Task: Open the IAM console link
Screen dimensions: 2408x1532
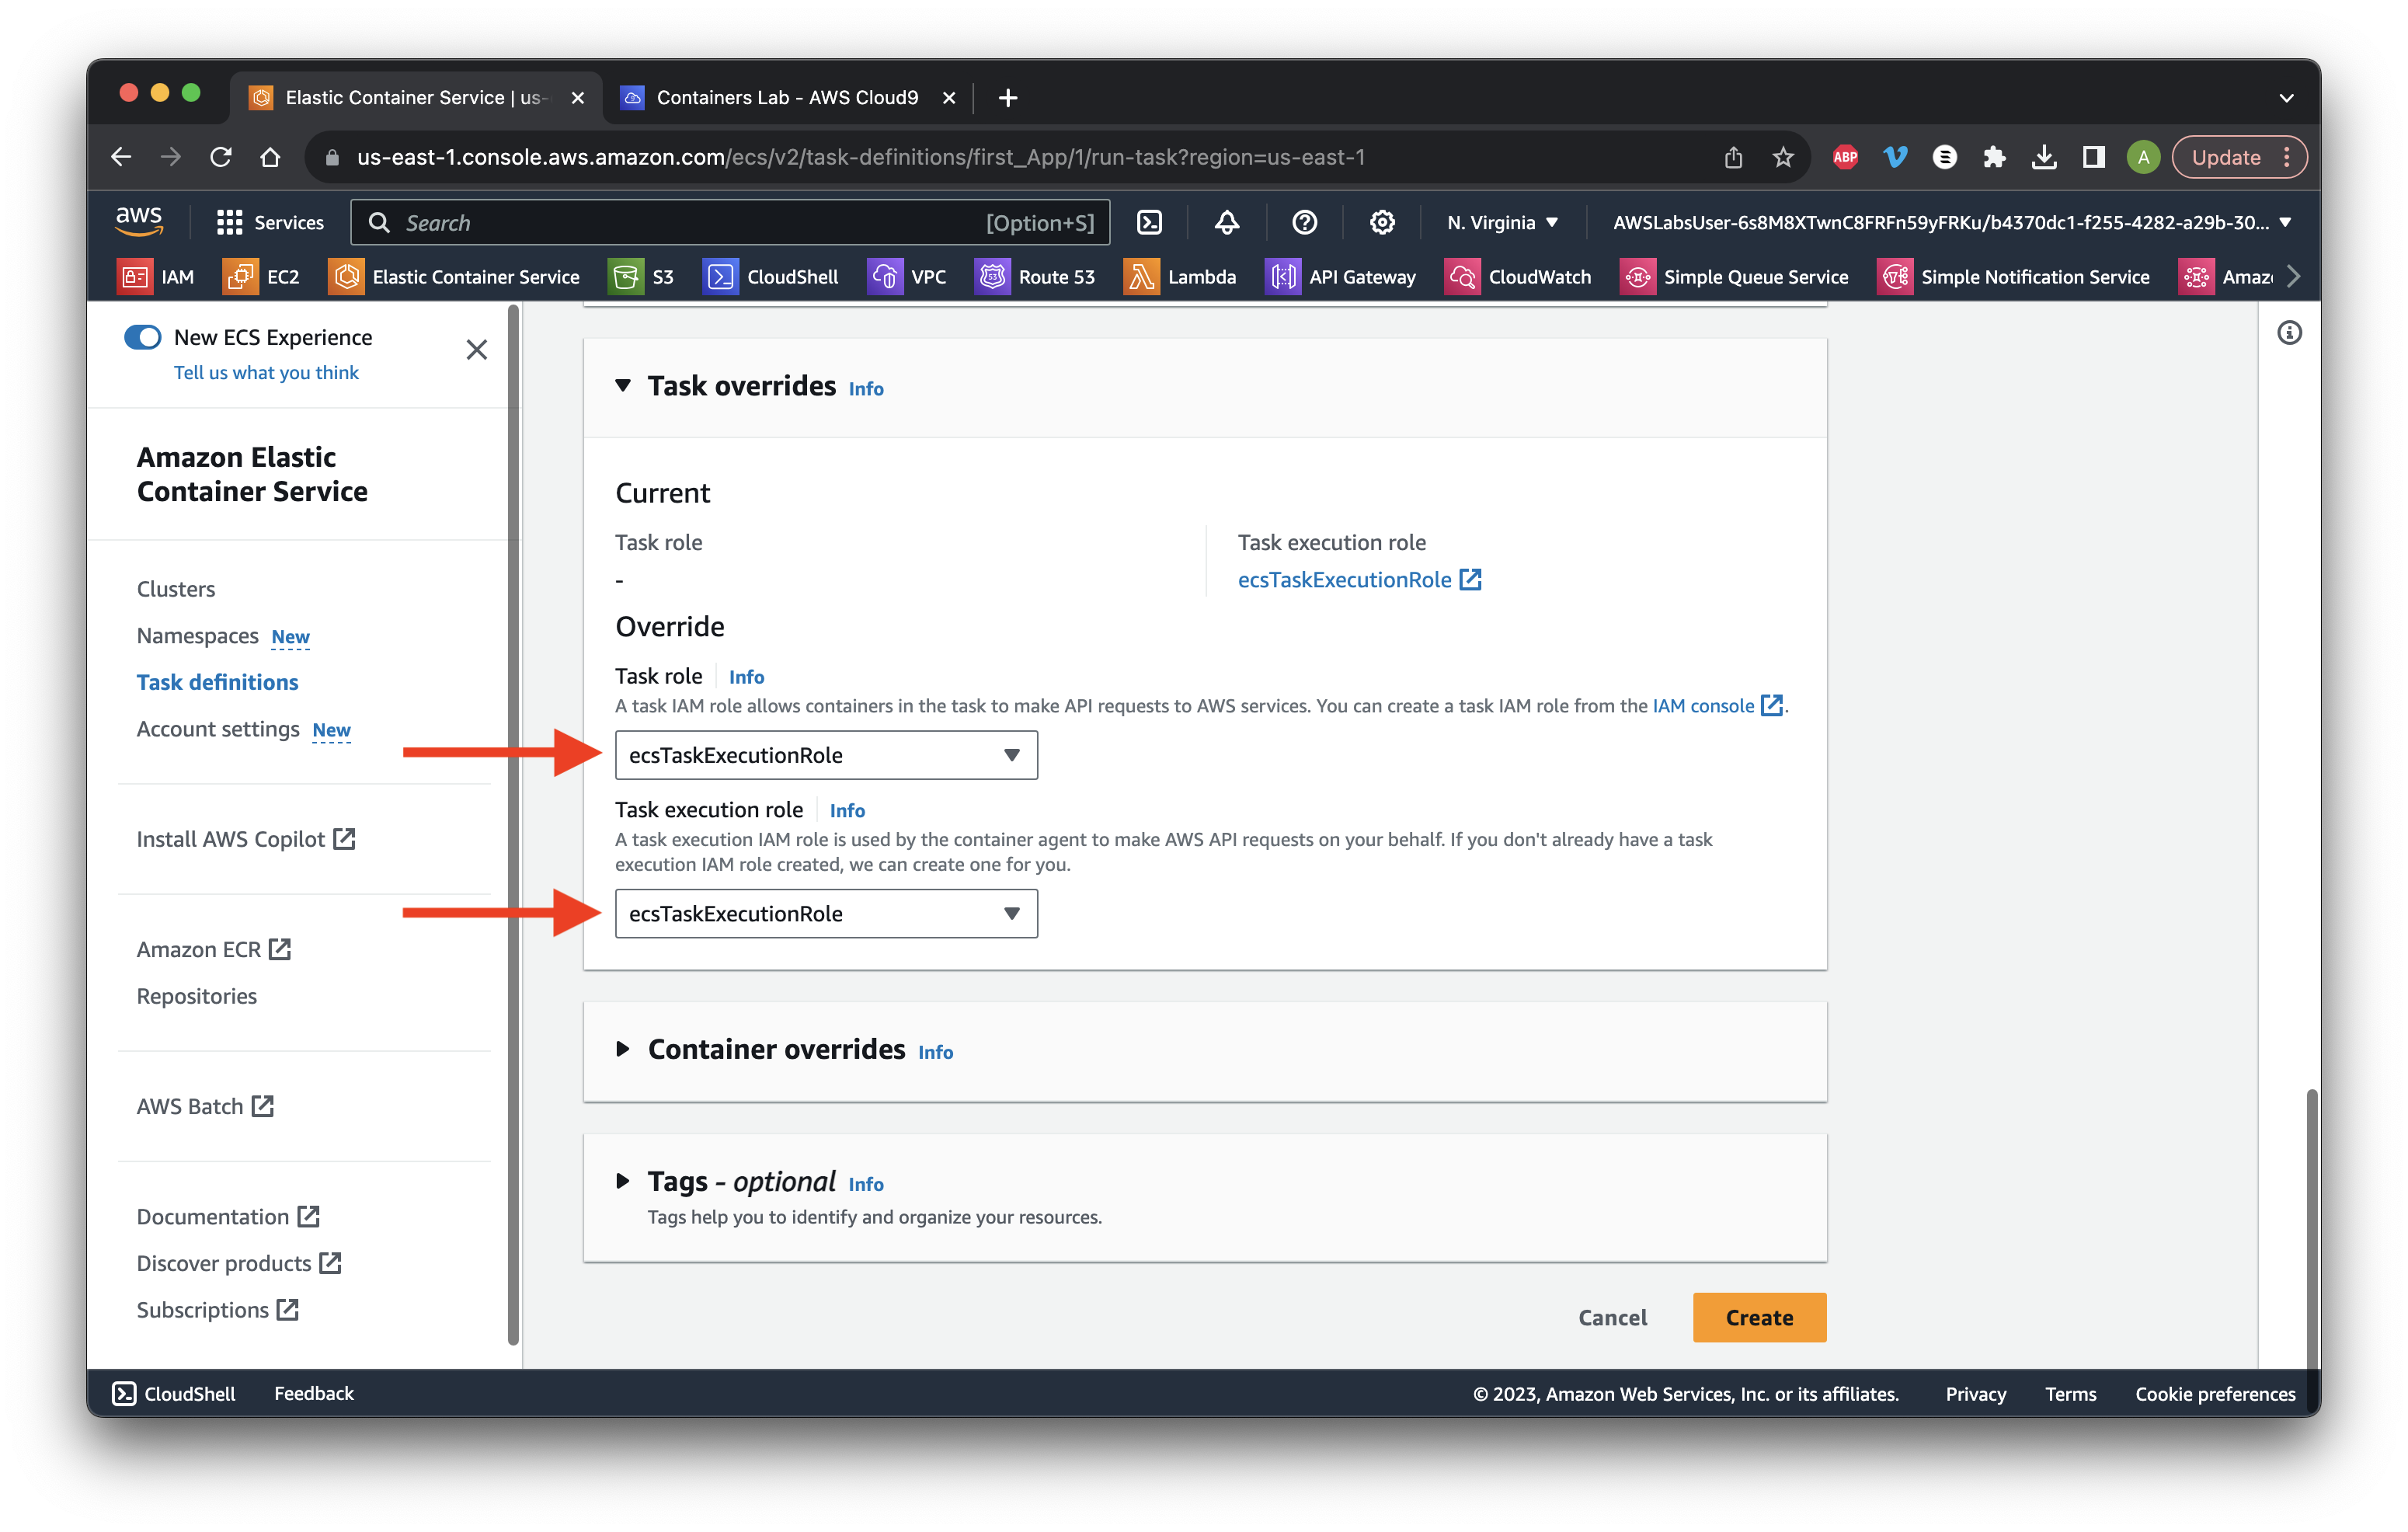Action: tap(1717, 706)
